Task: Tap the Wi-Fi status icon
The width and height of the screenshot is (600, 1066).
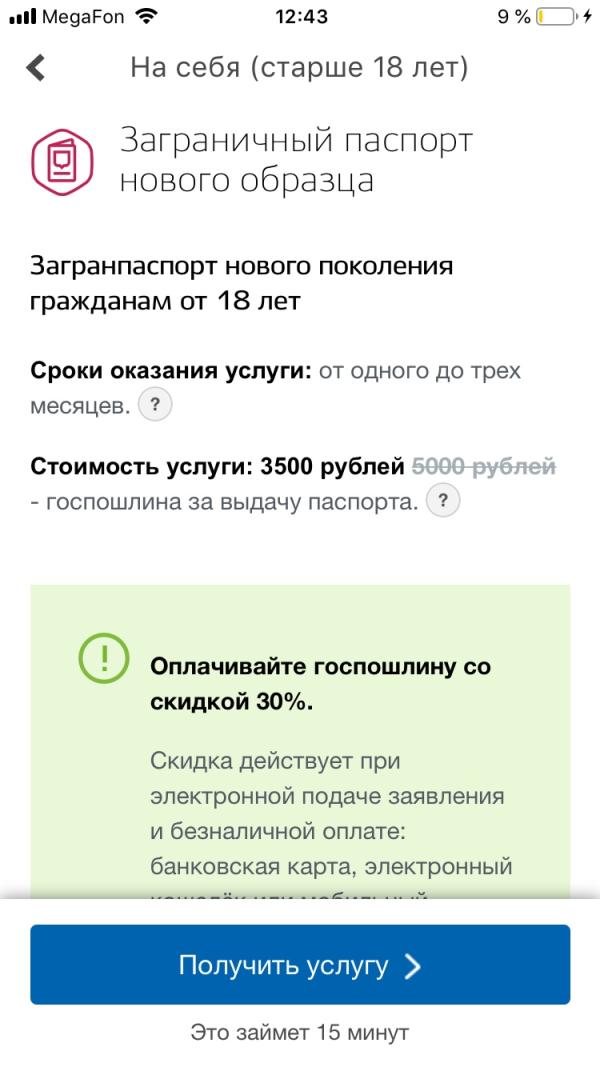Action: [145, 16]
